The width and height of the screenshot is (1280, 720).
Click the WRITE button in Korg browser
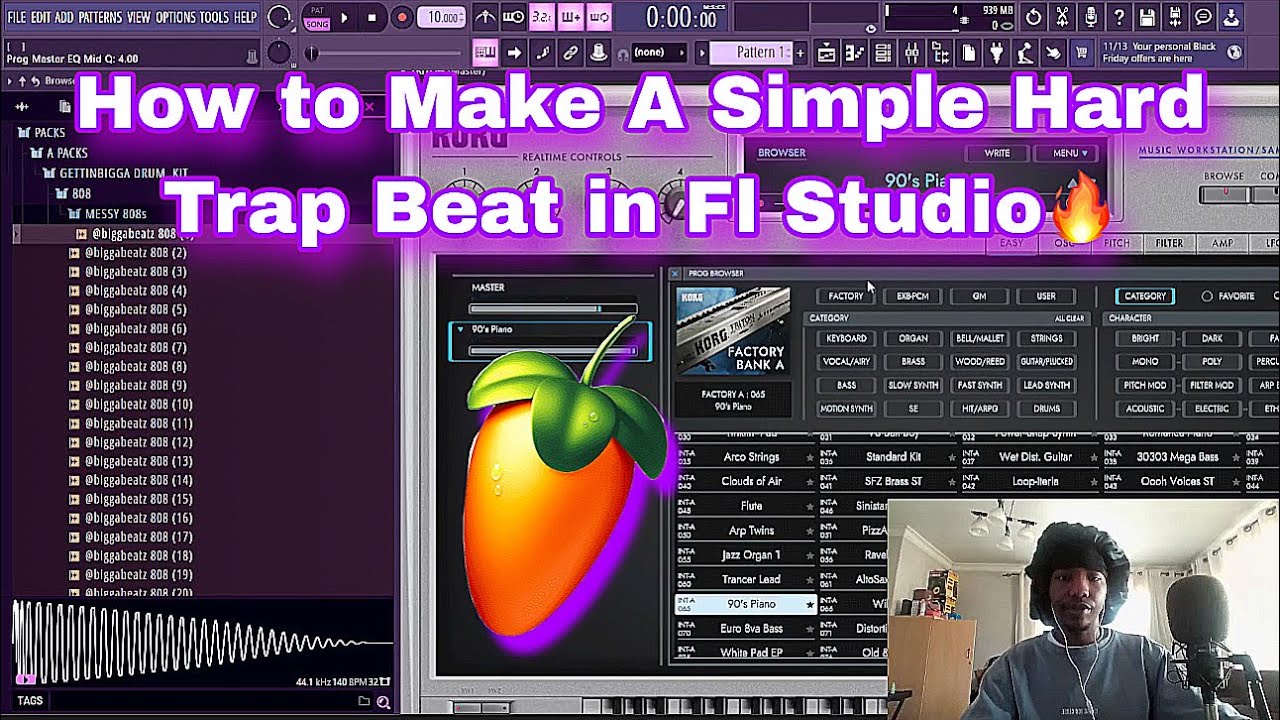pos(997,153)
